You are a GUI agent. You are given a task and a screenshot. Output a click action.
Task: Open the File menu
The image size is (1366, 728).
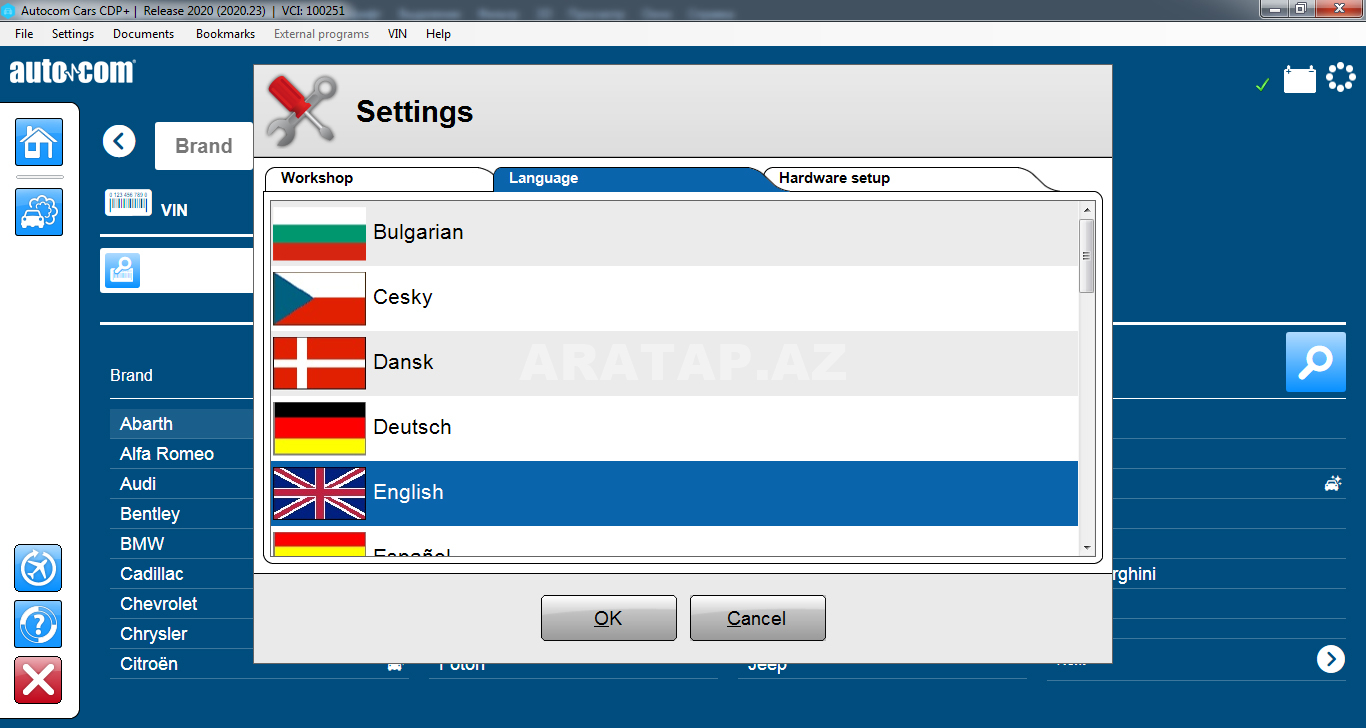(x=24, y=34)
